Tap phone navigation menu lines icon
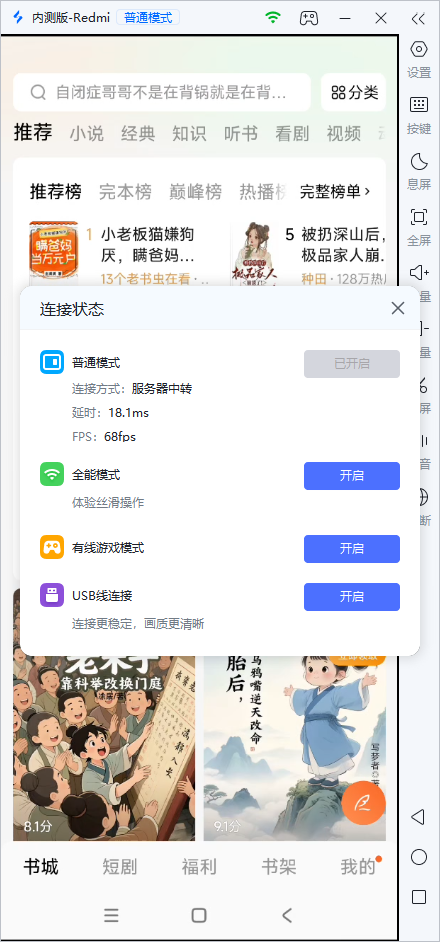The width and height of the screenshot is (440, 942). click(x=111, y=915)
